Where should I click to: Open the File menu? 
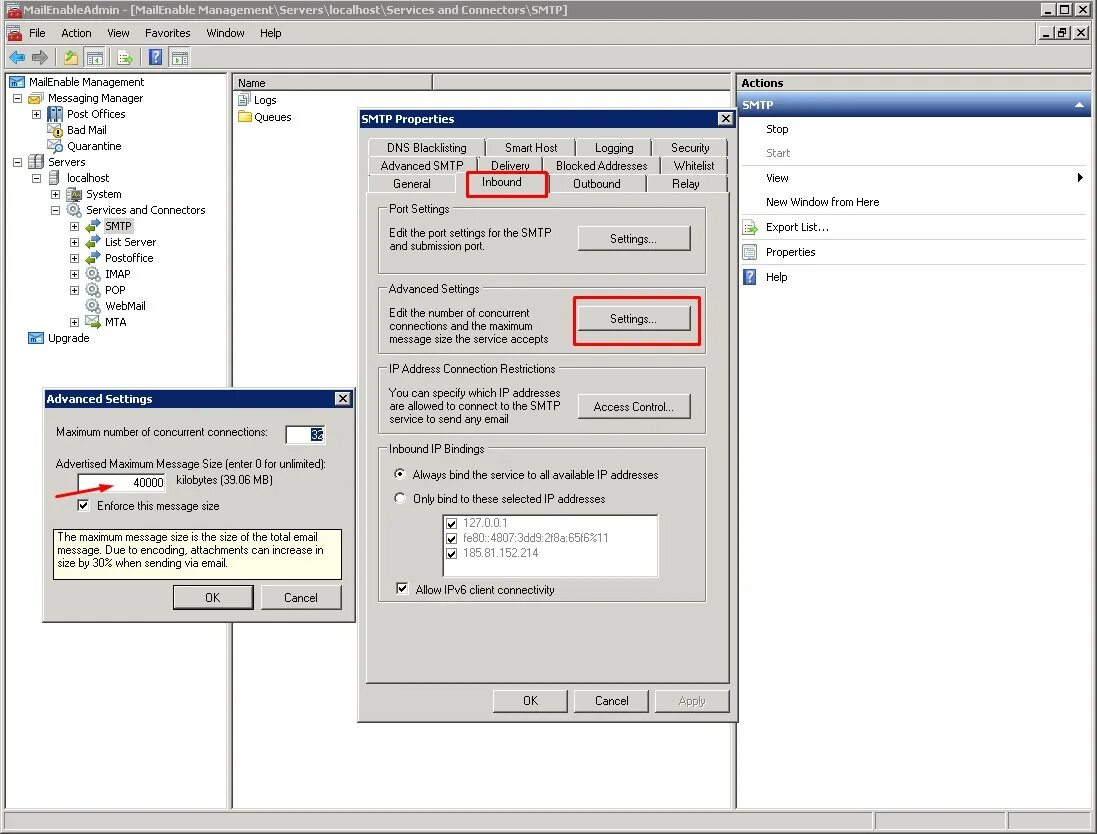pos(37,33)
